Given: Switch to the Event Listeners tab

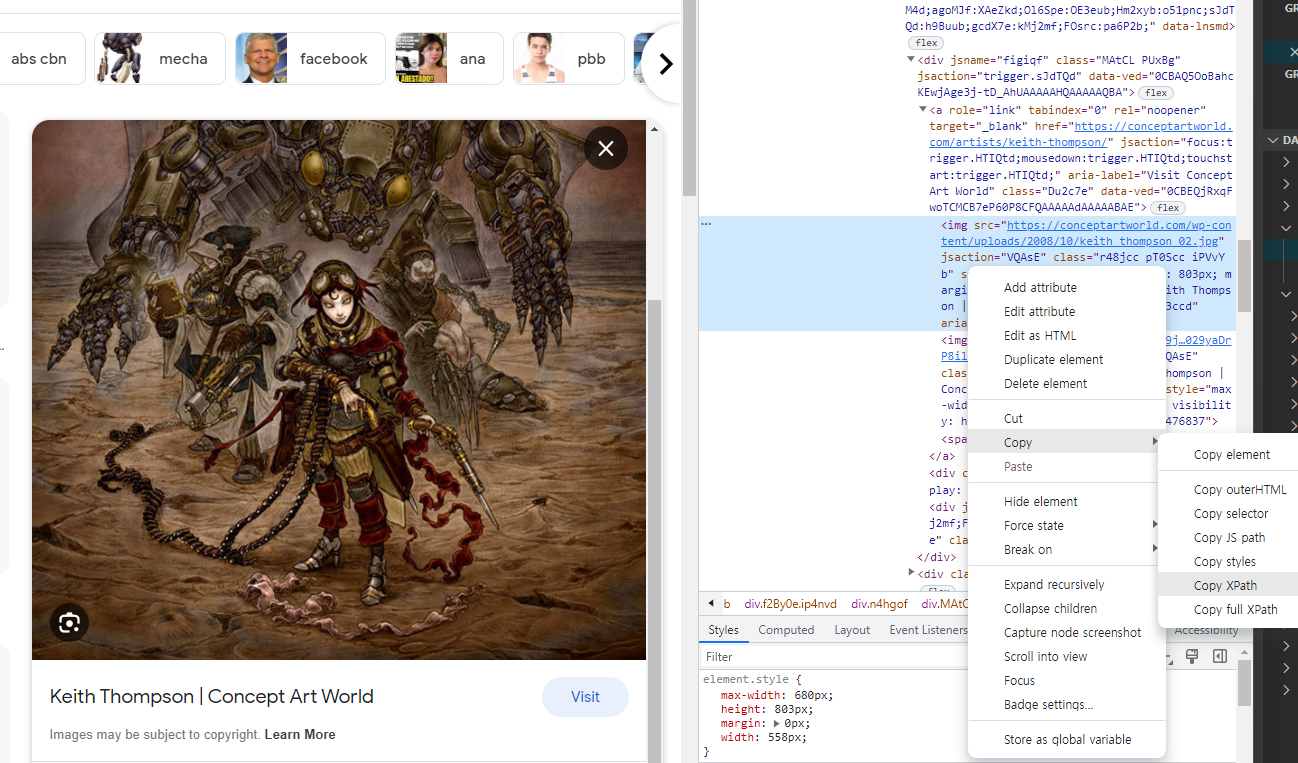Looking at the screenshot, I should tap(928, 630).
